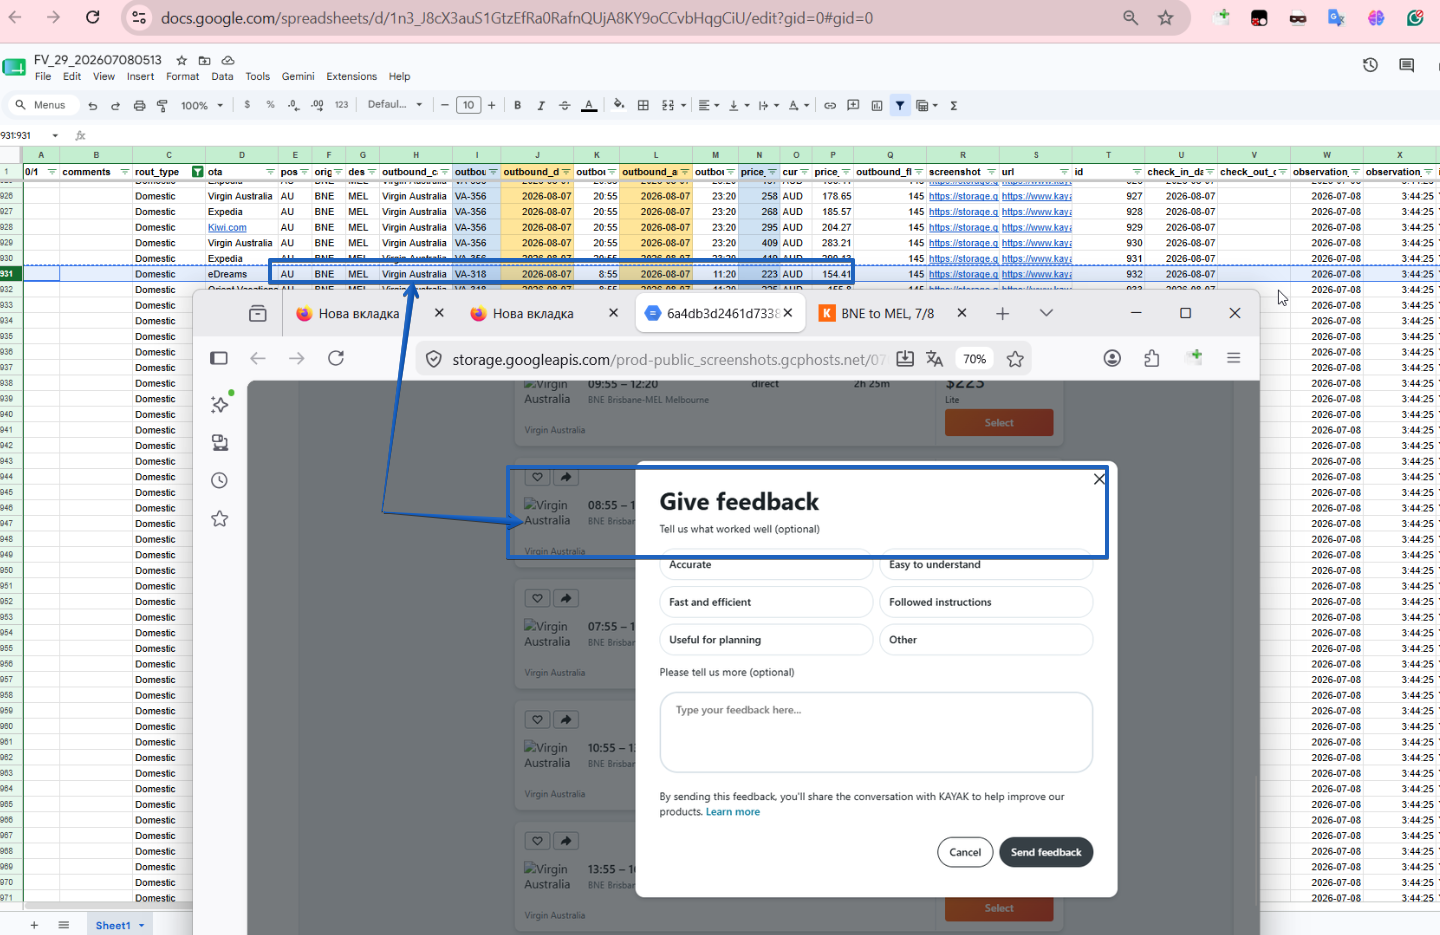Open the zoom 100% dropdown

[x=202, y=105]
